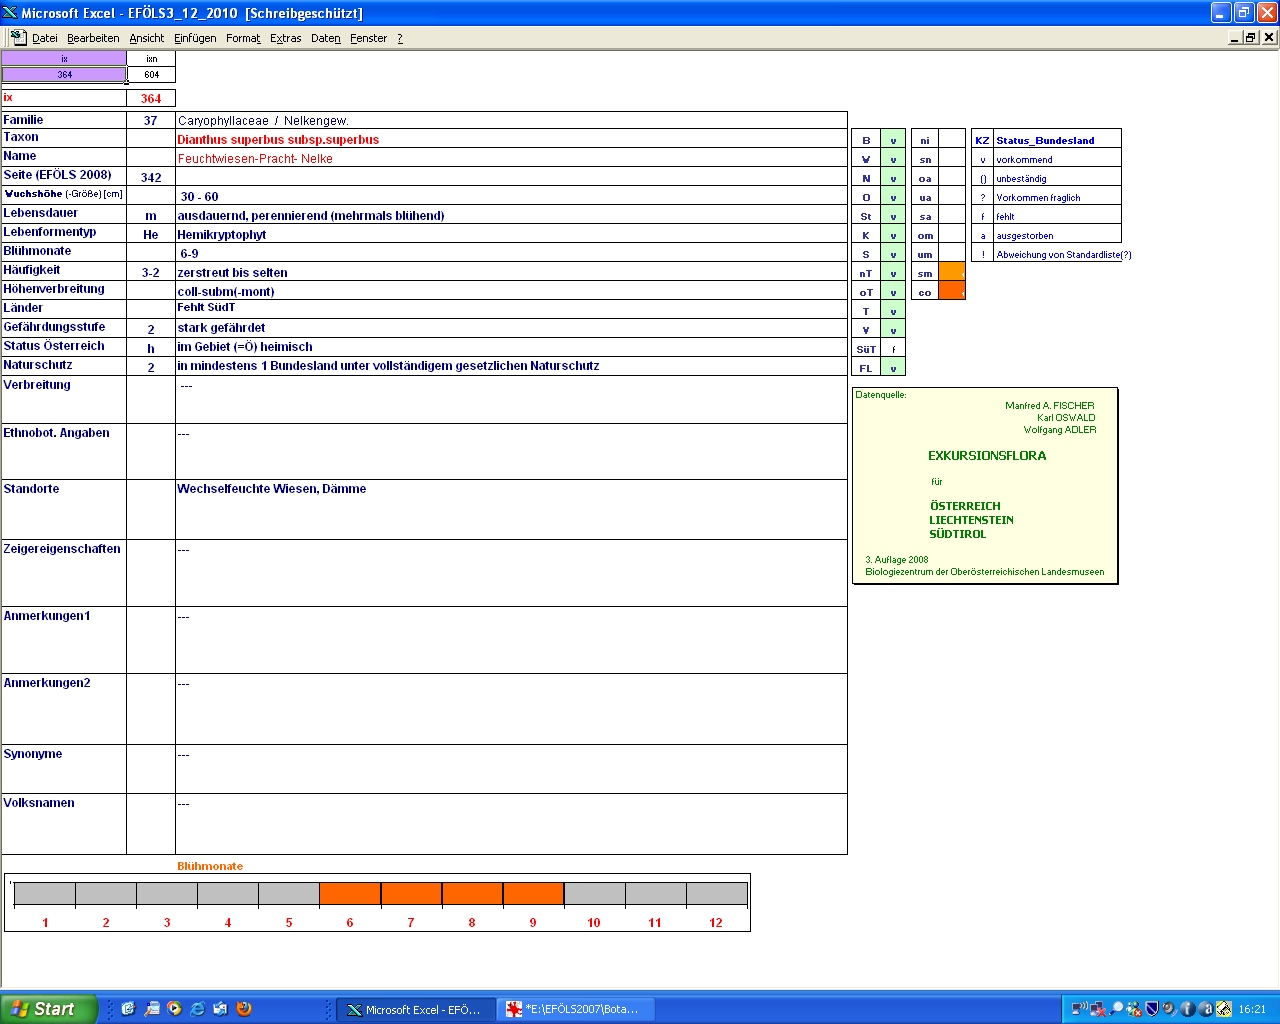Click the Wuchshöhe value 30 - 60
Viewport: 1280px width, 1024px height.
click(199, 197)
